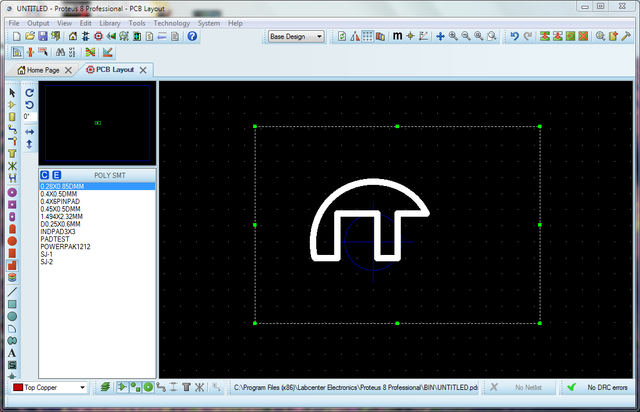Open a project using folder icon
Screen dimensions: 640x412
(x=30, y=36)
